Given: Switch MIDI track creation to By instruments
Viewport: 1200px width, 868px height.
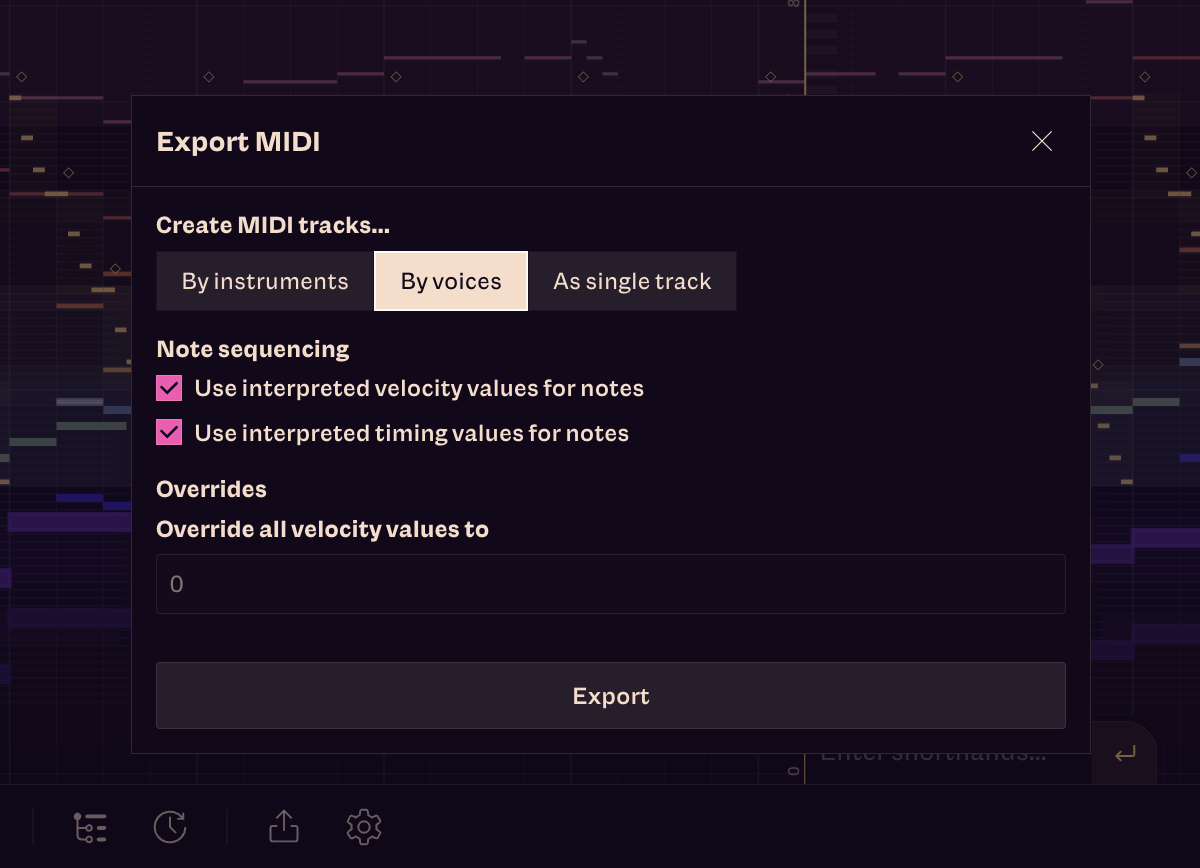Looking at the screenshot, I should coord(264,281).
